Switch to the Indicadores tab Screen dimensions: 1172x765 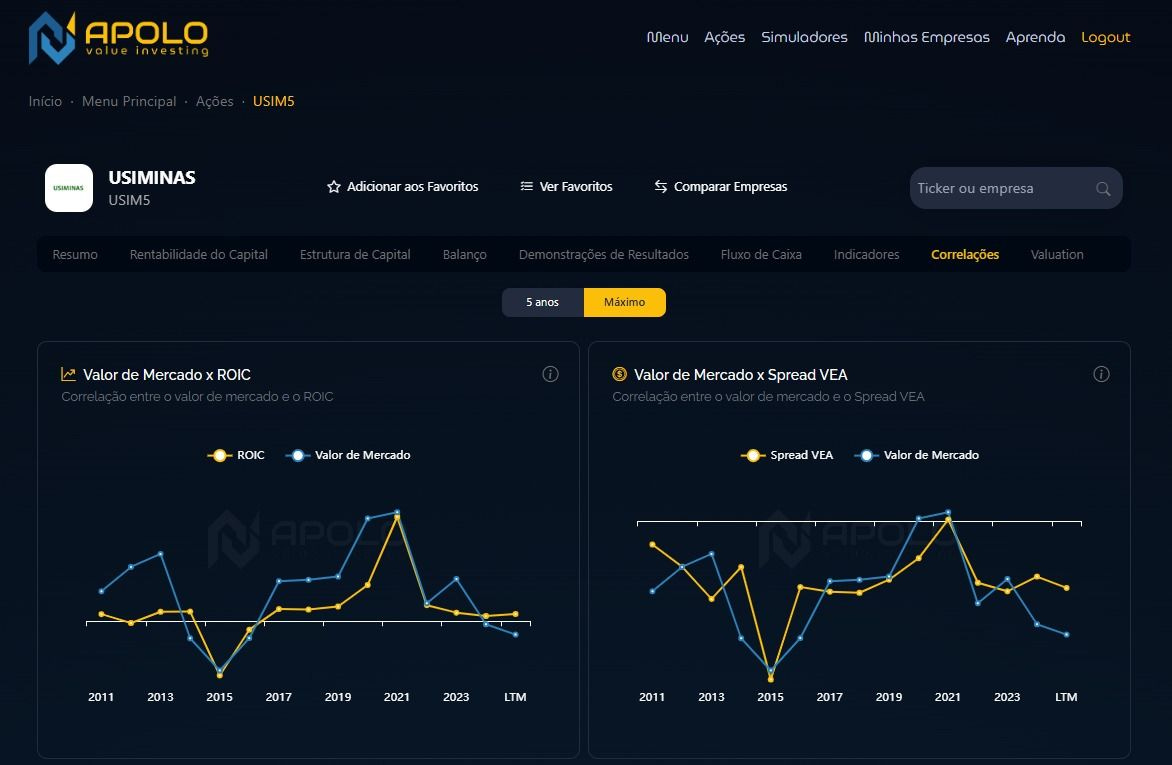[866, 254]
